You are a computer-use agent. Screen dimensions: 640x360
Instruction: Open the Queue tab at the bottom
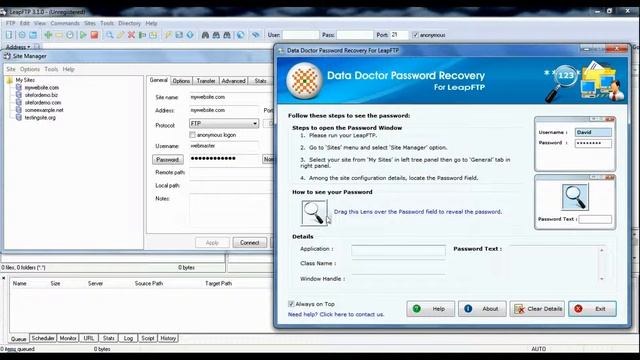18,339
